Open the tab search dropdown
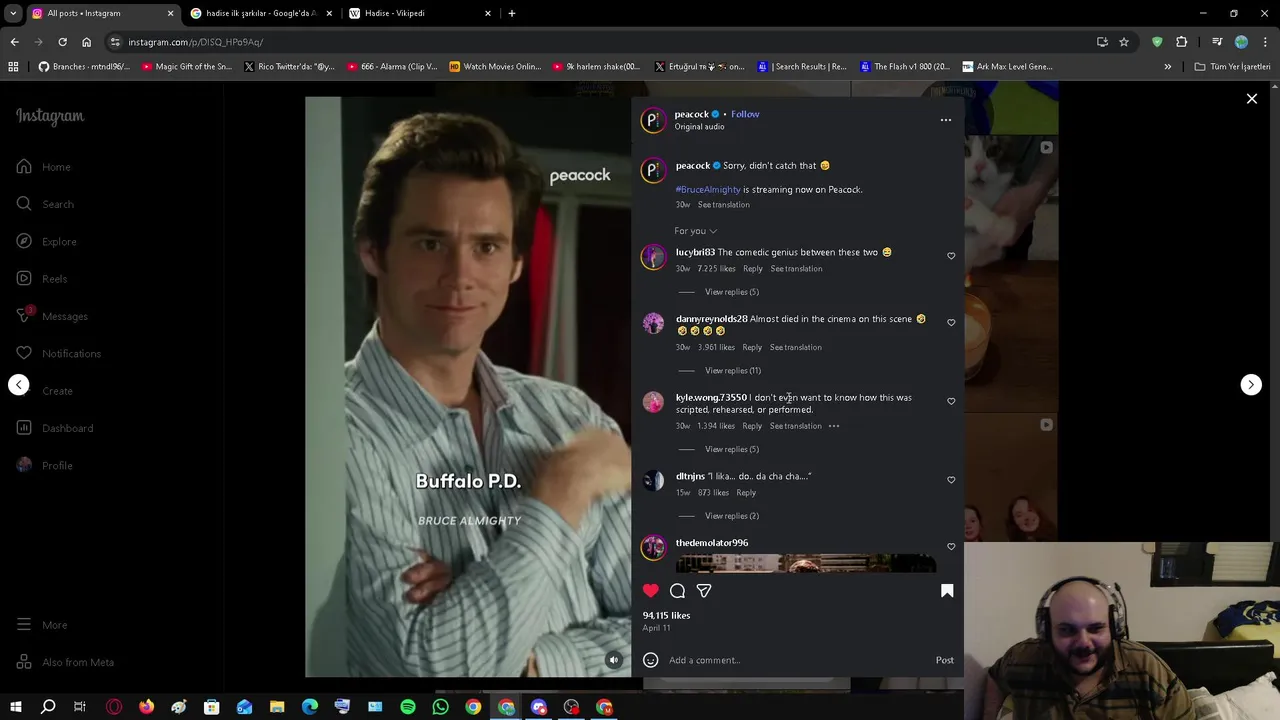 [13, 14]
